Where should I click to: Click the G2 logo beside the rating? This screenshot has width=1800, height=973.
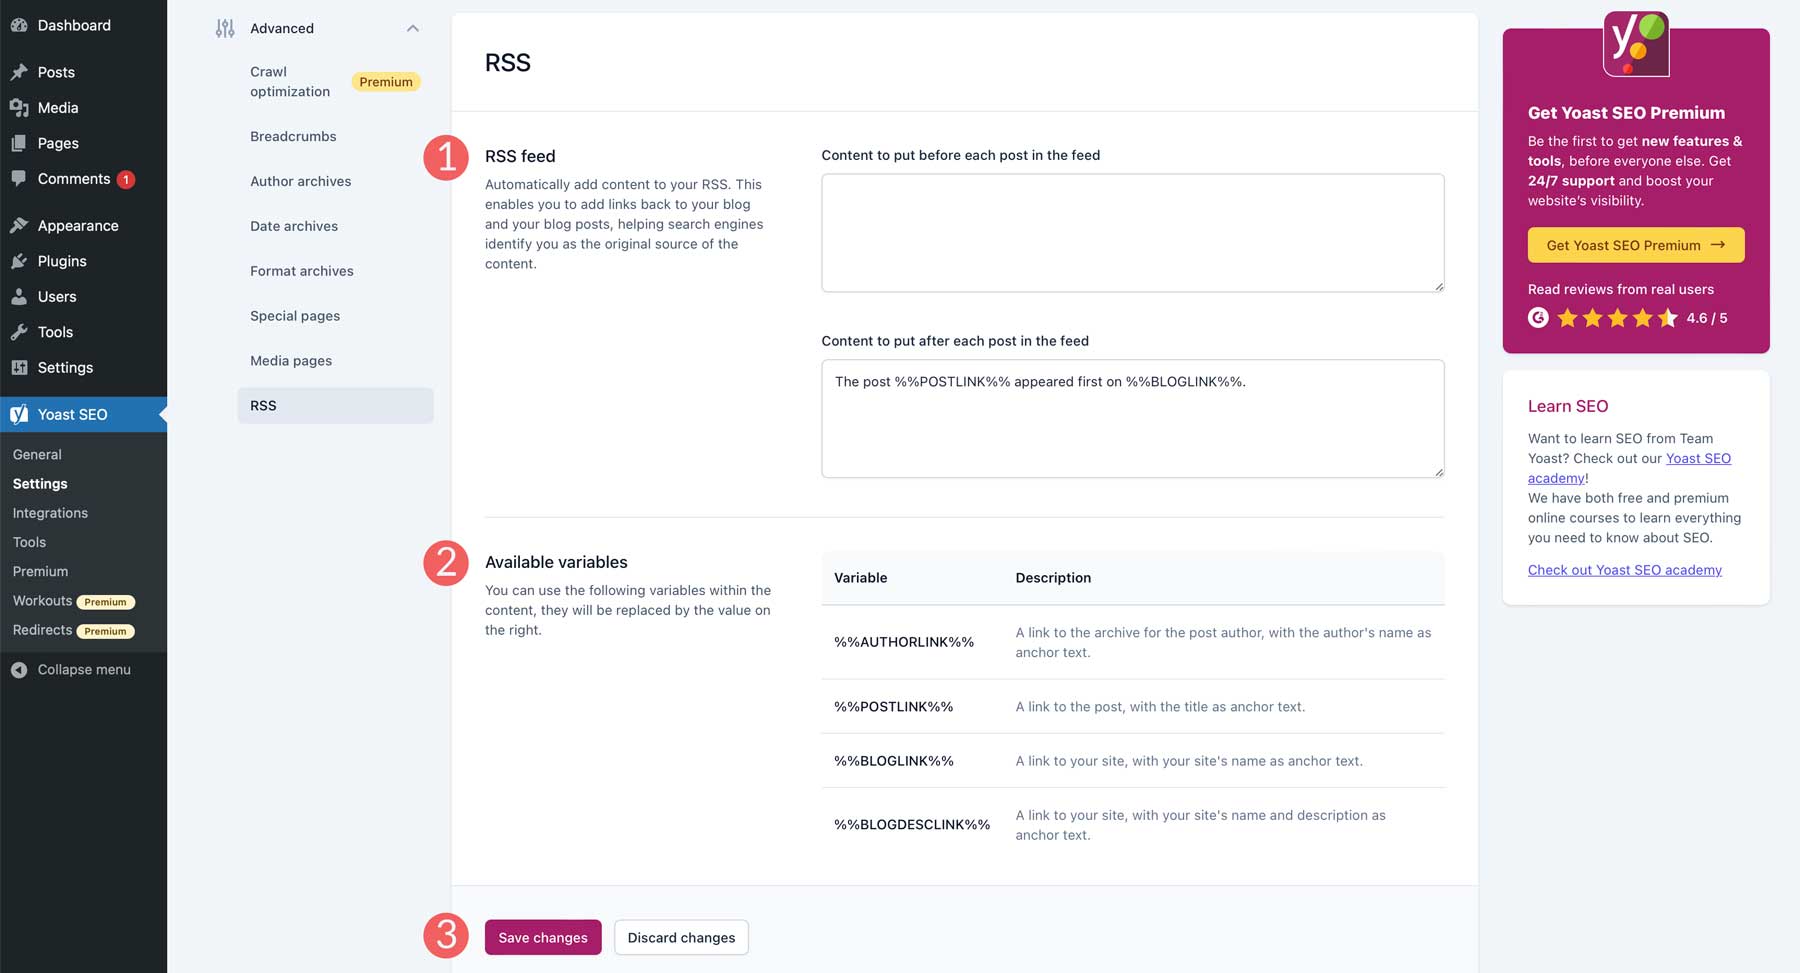[1537, 317]
